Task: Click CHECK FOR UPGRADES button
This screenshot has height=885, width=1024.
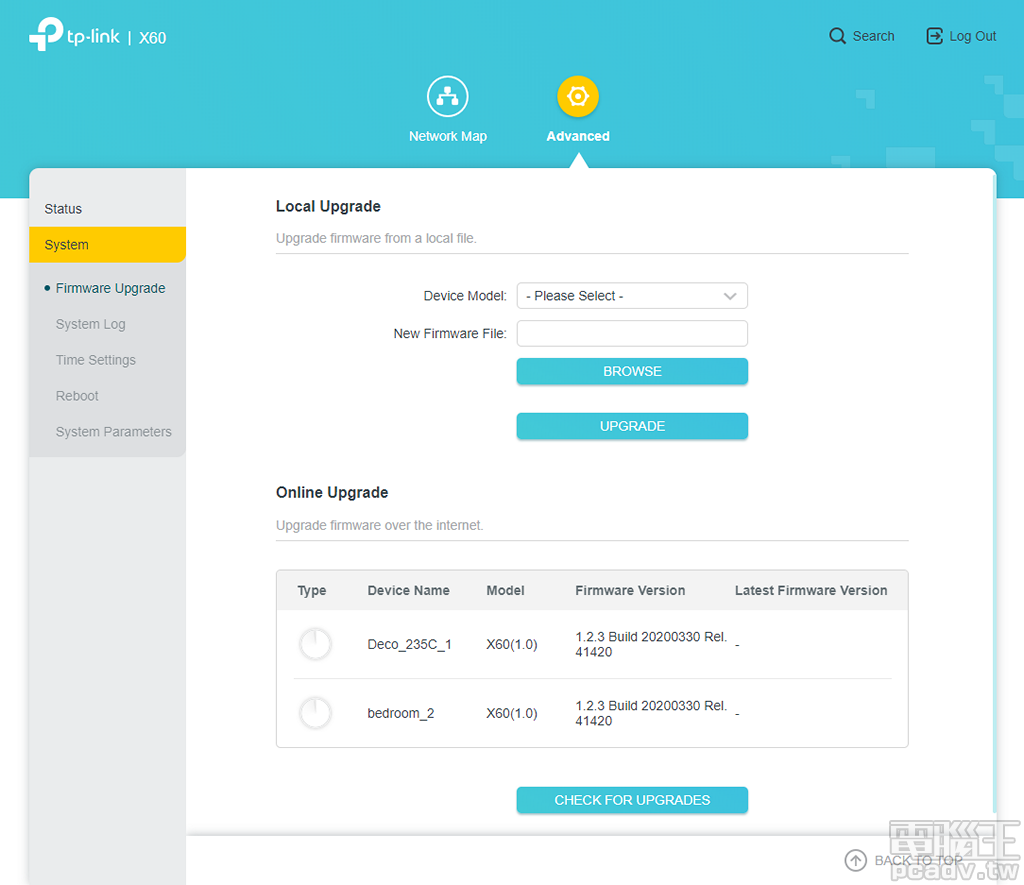Action: tap(632, 800)
